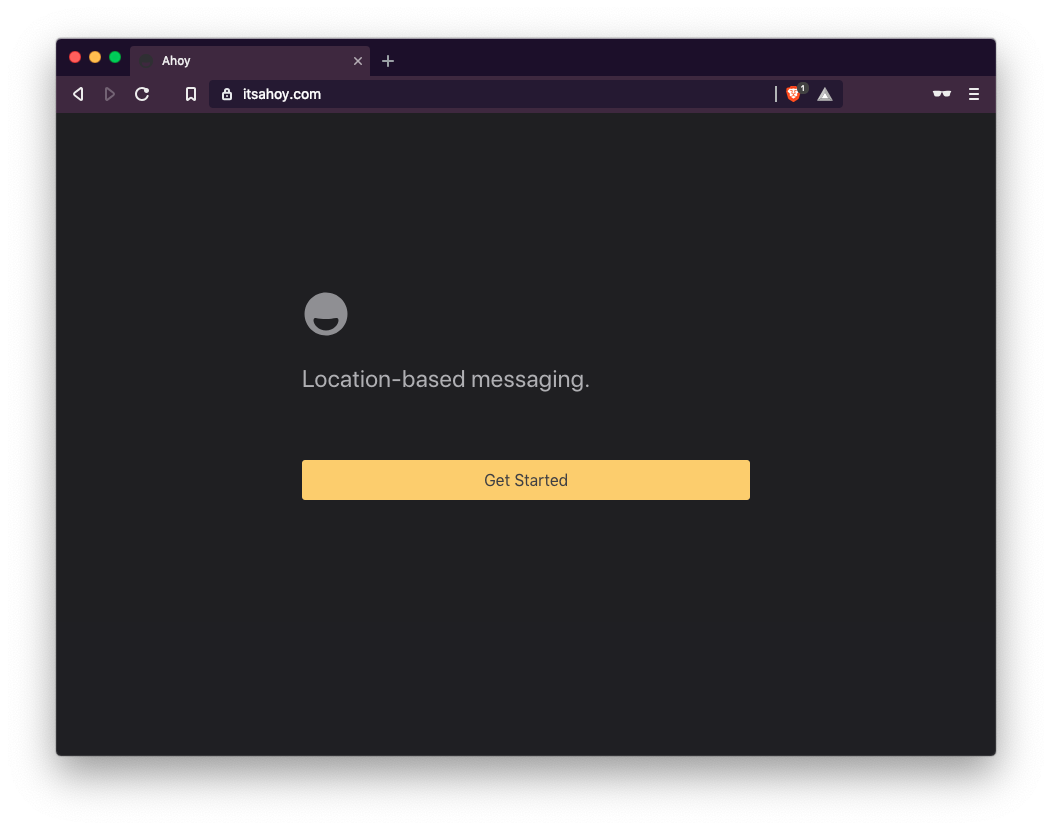This screenshot has width=1052, height=830.
Task: Click the Get Started button
Action: click(525, 480)
